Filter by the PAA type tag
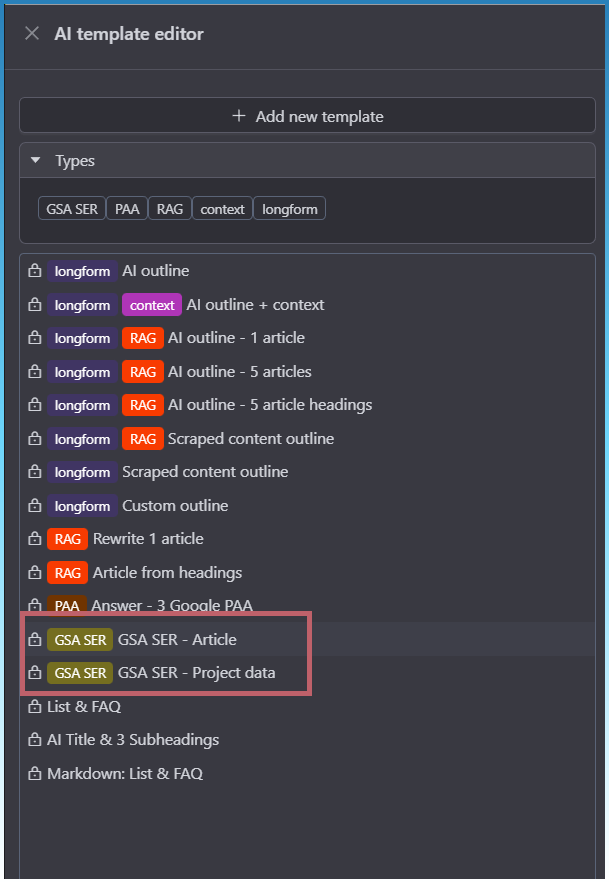Viewport: 609px width, 883px height. (x=127, y=209)
